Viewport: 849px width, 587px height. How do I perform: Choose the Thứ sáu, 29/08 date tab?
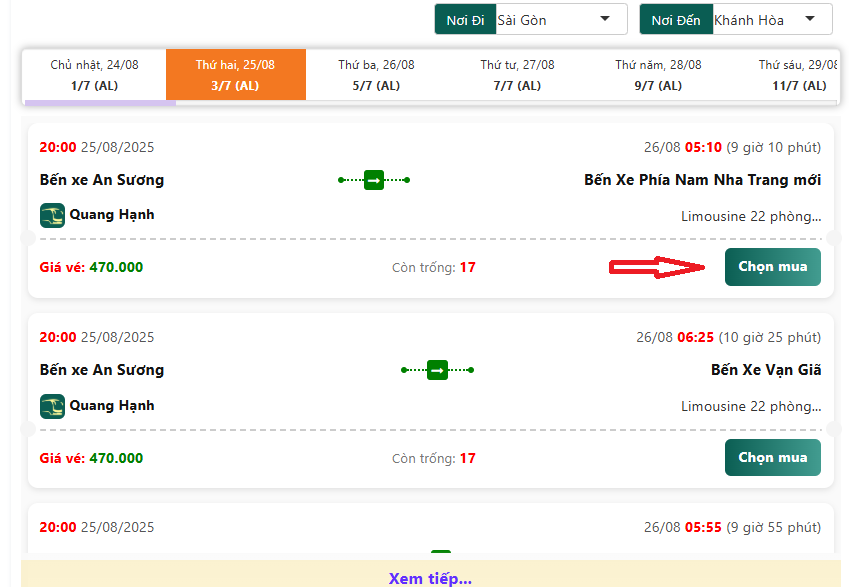click(797, 75)
